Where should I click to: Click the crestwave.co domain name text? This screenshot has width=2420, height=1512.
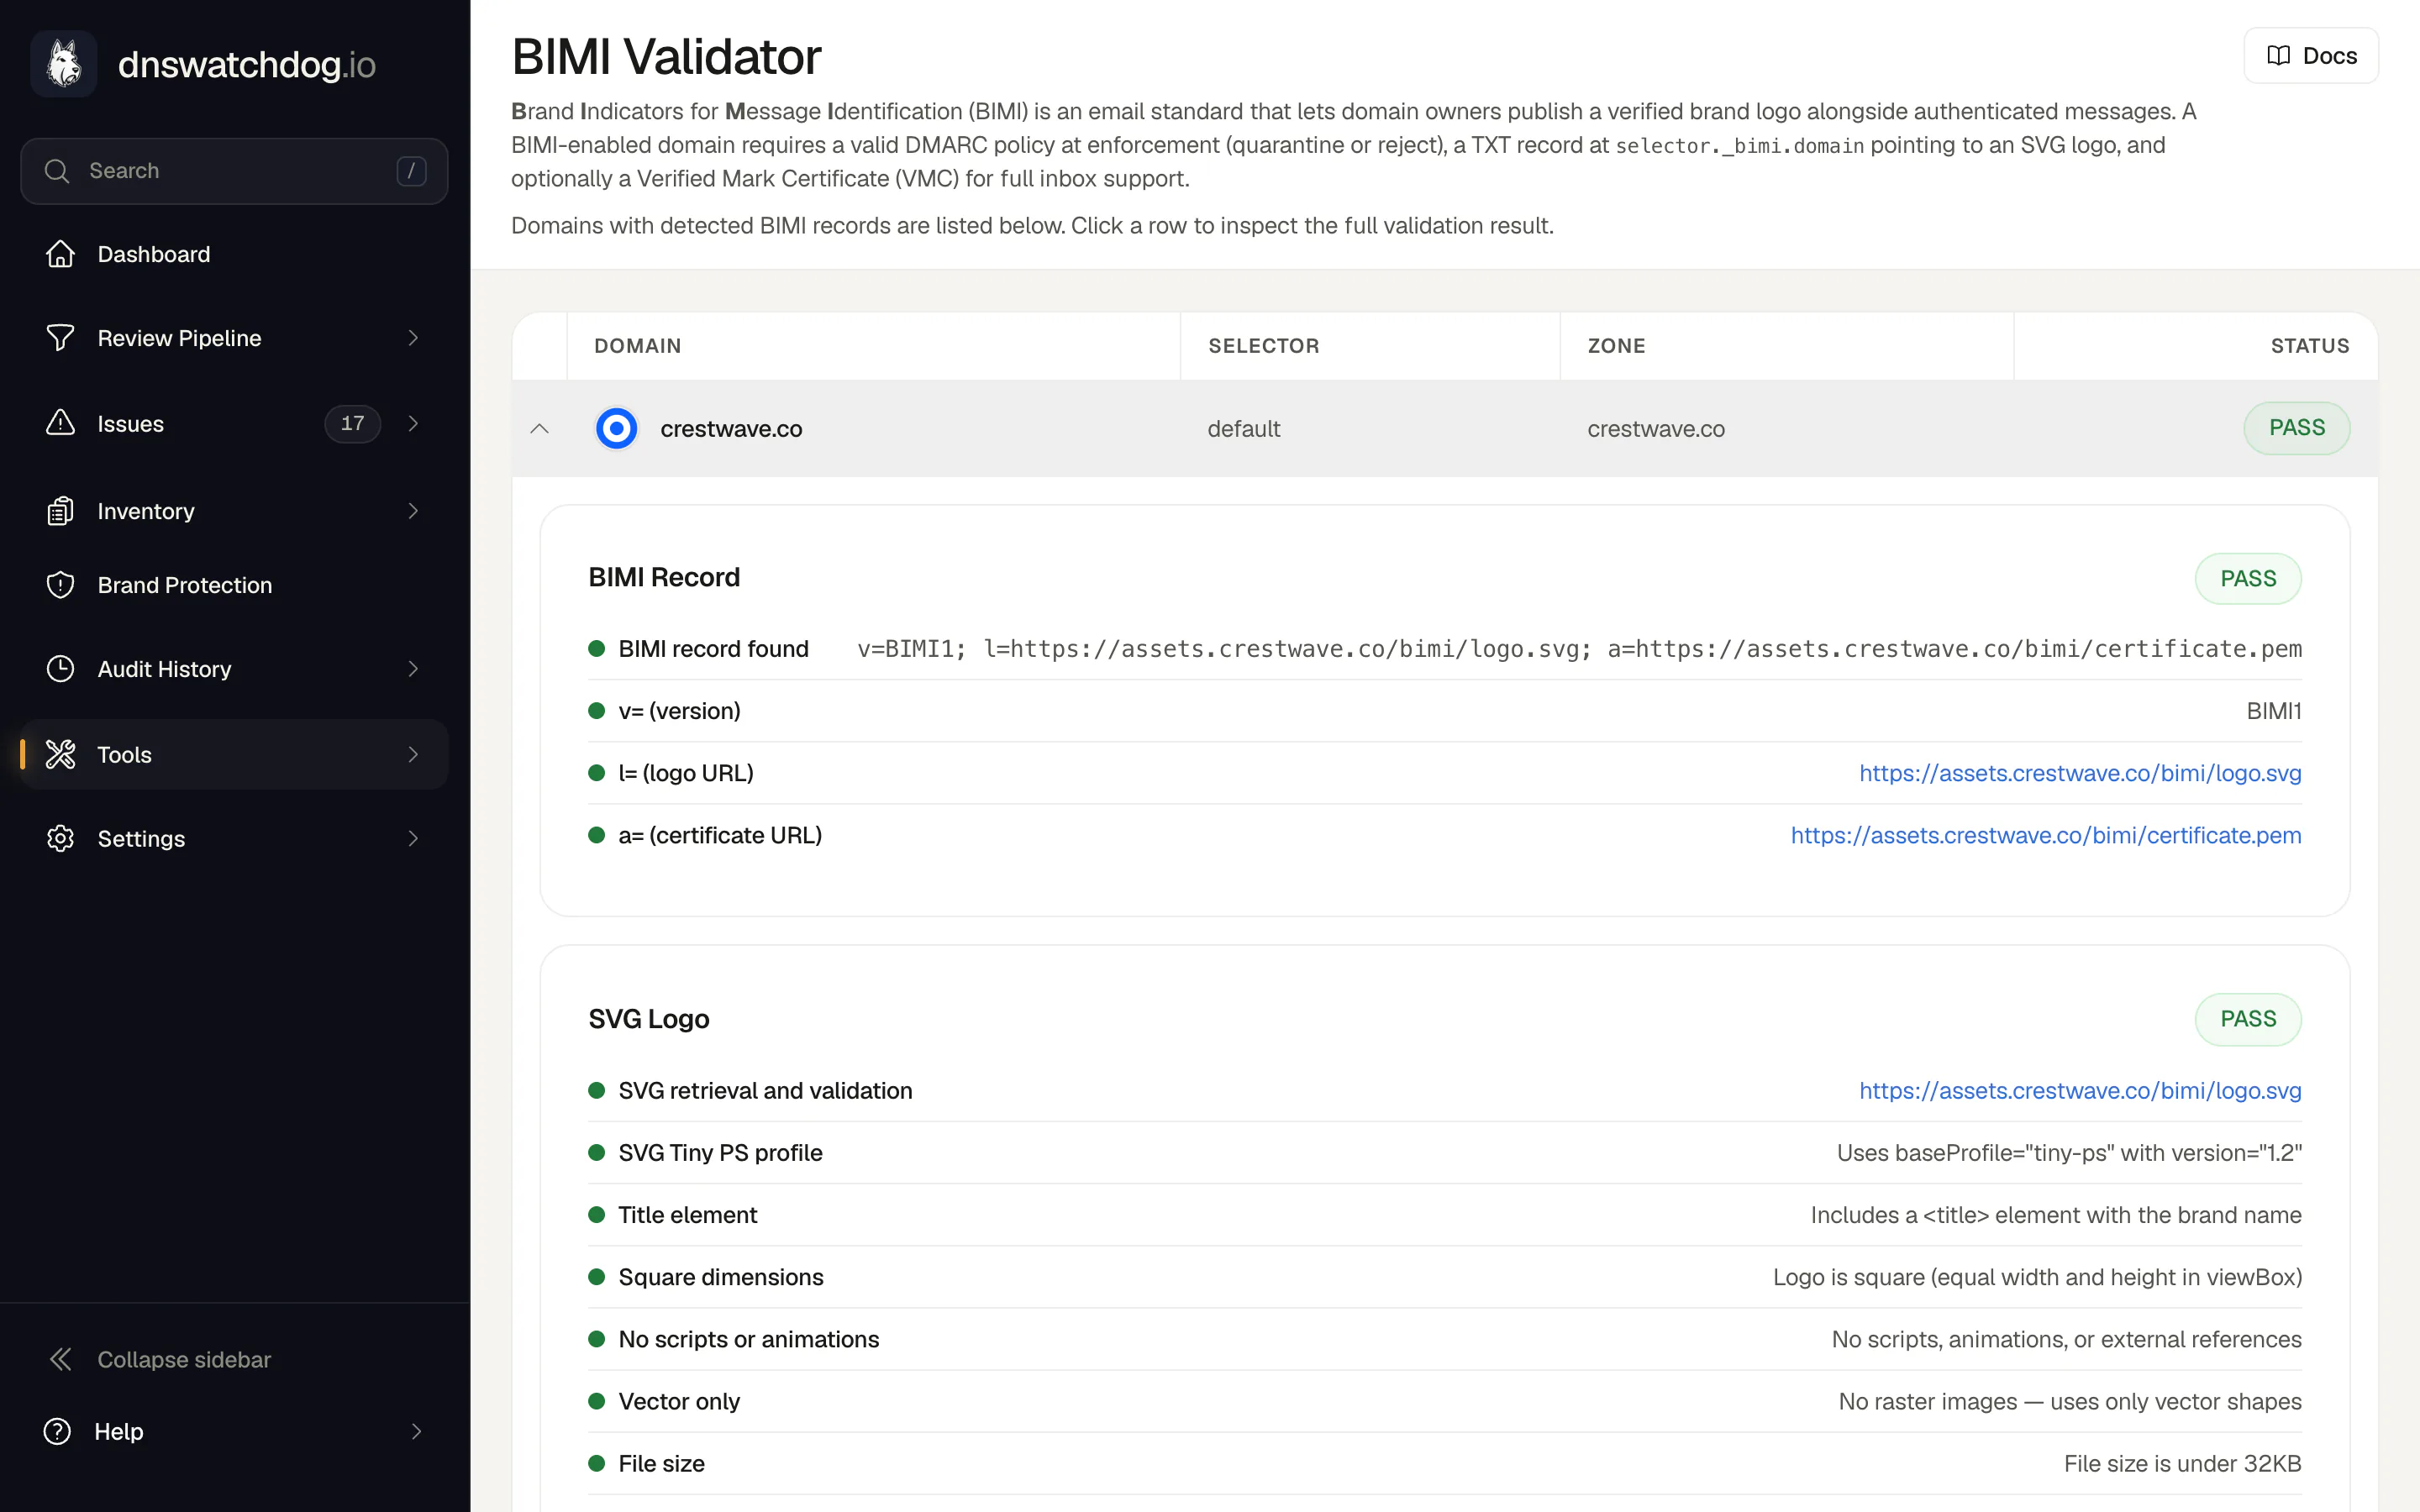pos(731,429)
